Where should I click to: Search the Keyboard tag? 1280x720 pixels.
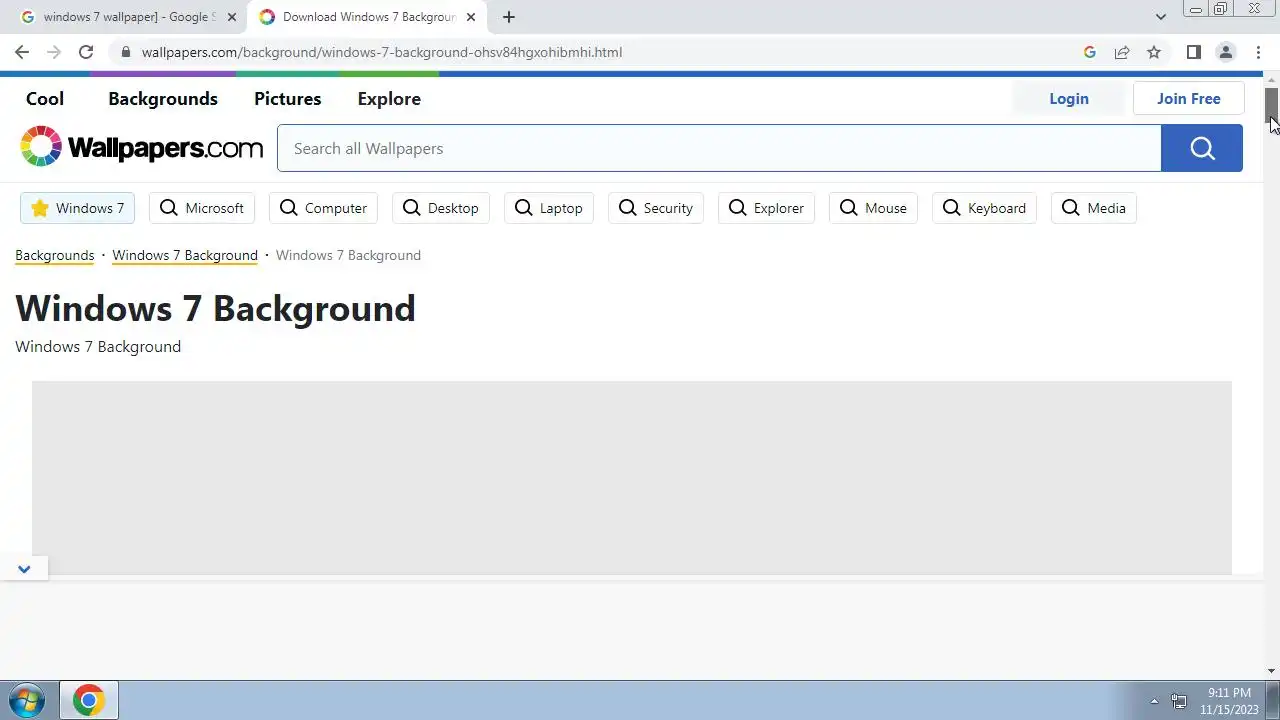(984, 208)
